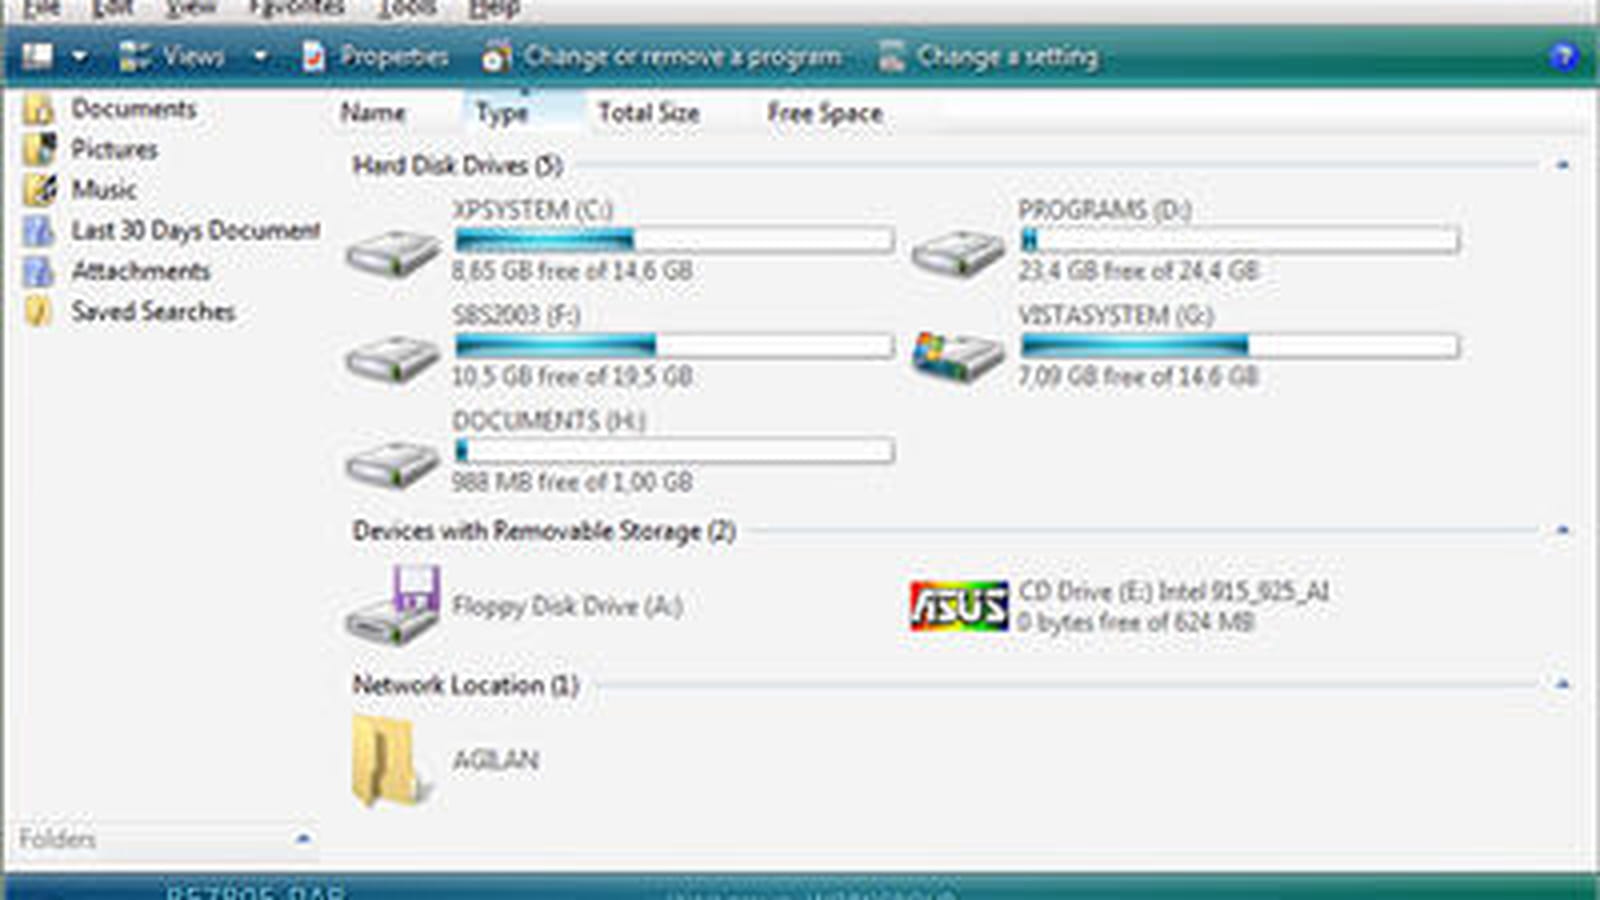The width and height of the screenshot is (1600, 900).
Task: Click the blue Help question mark icon
Action: tap(1563, 57)
